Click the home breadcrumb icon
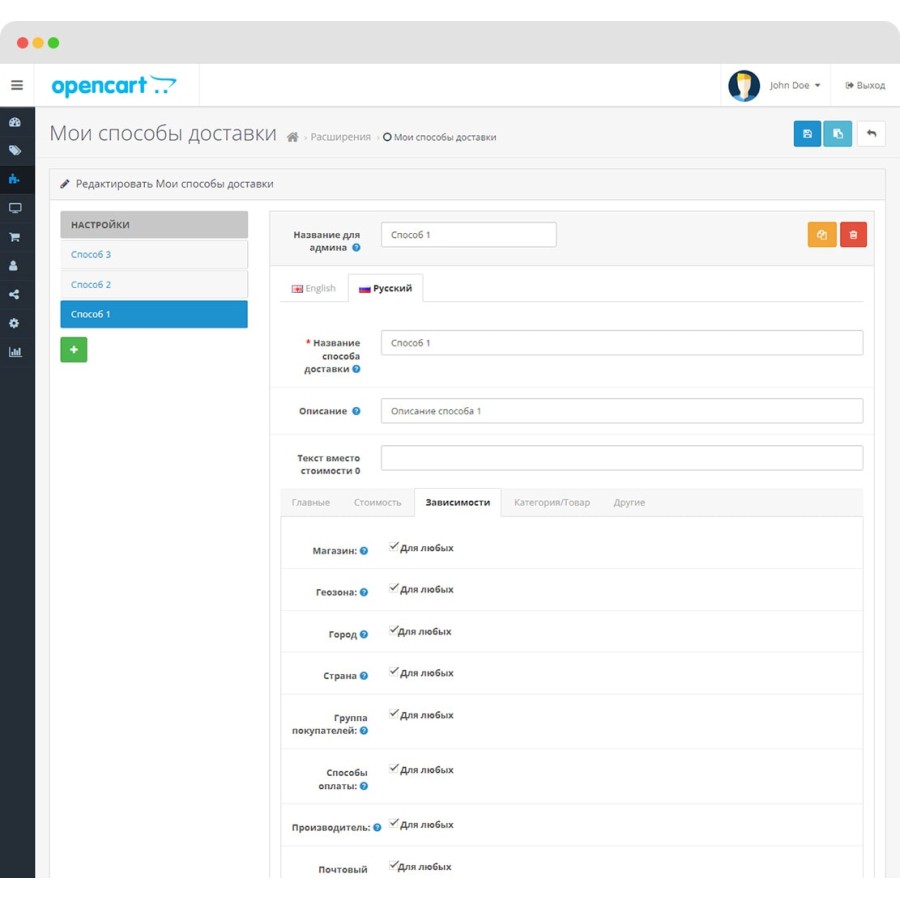 pos(293,137)
